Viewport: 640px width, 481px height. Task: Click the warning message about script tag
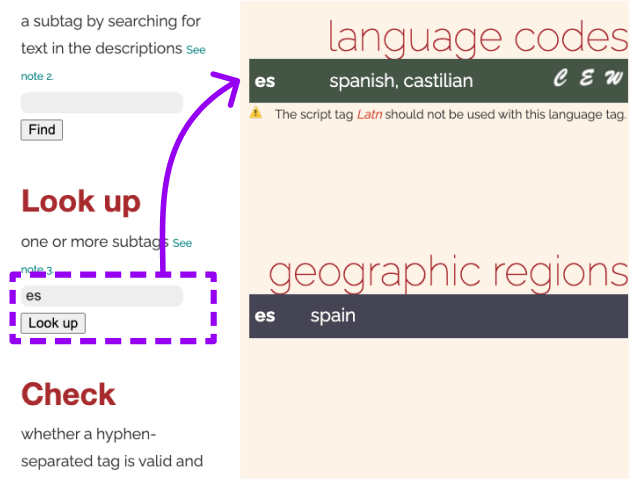pos(450,114)
